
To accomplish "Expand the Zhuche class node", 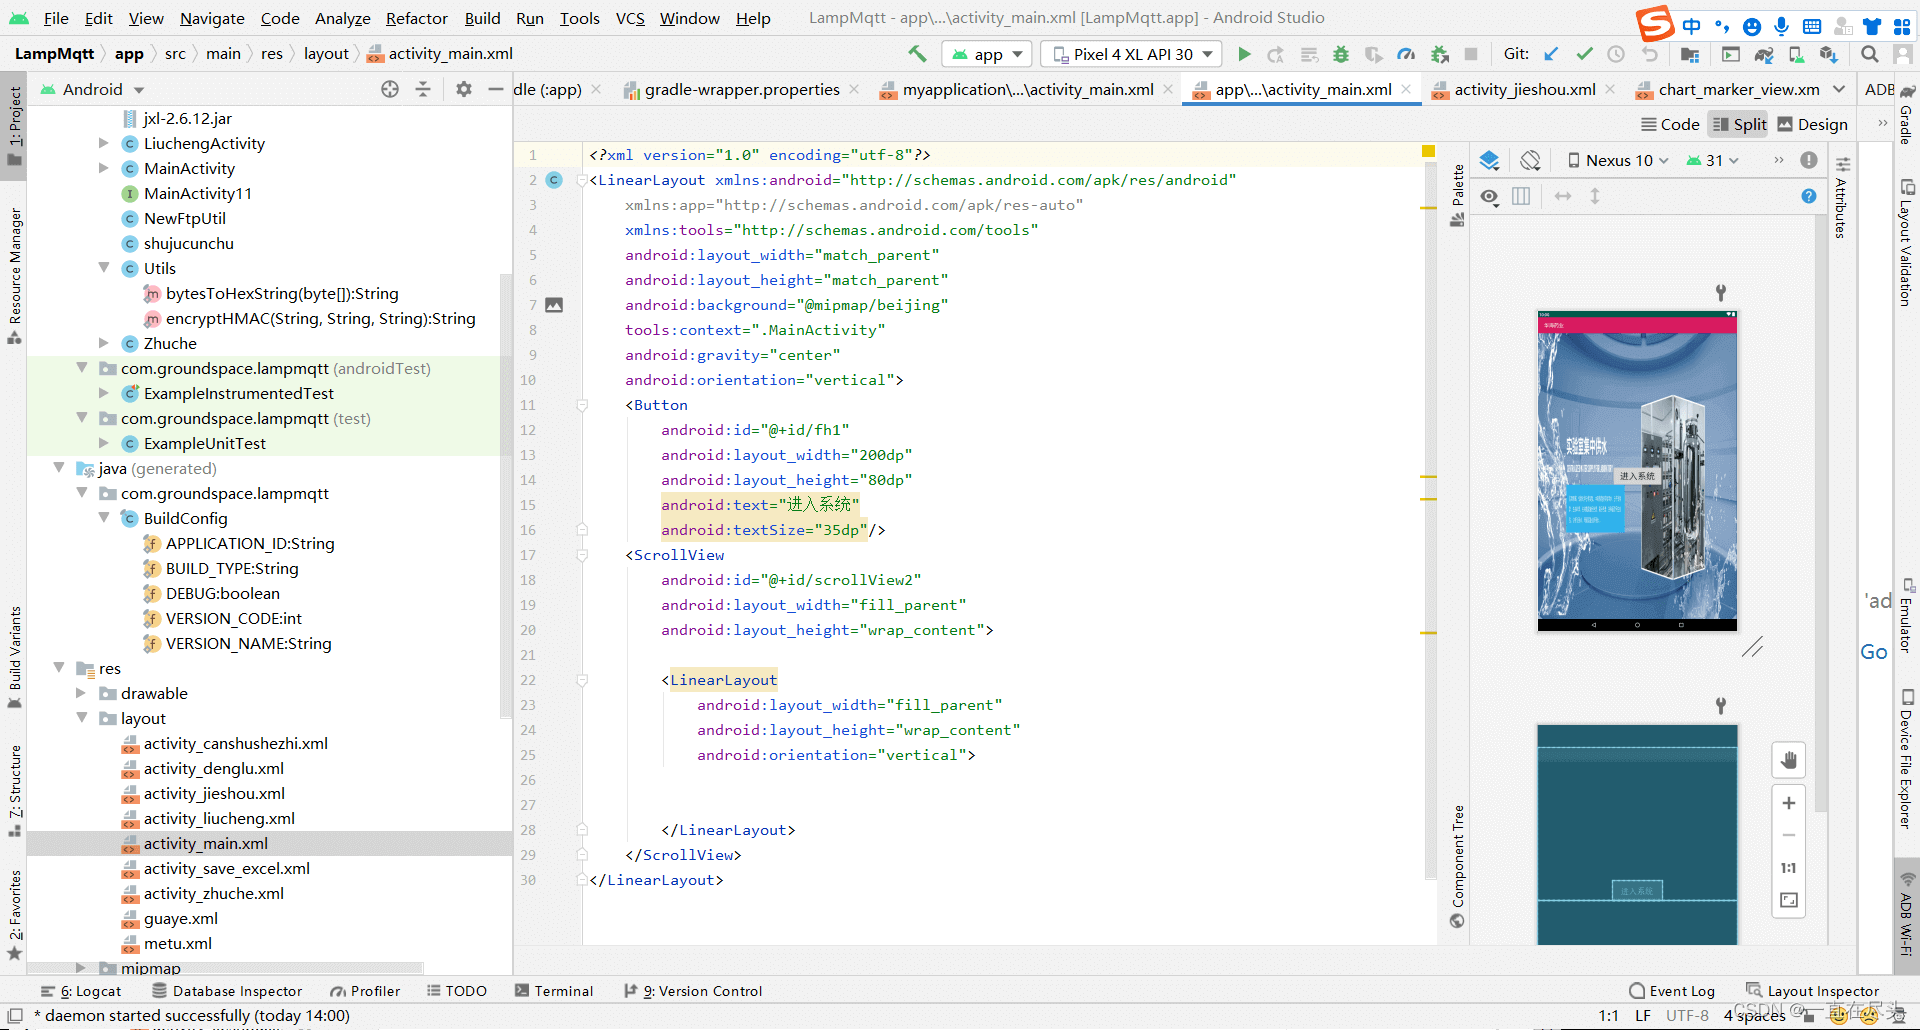I will (104, 343).
